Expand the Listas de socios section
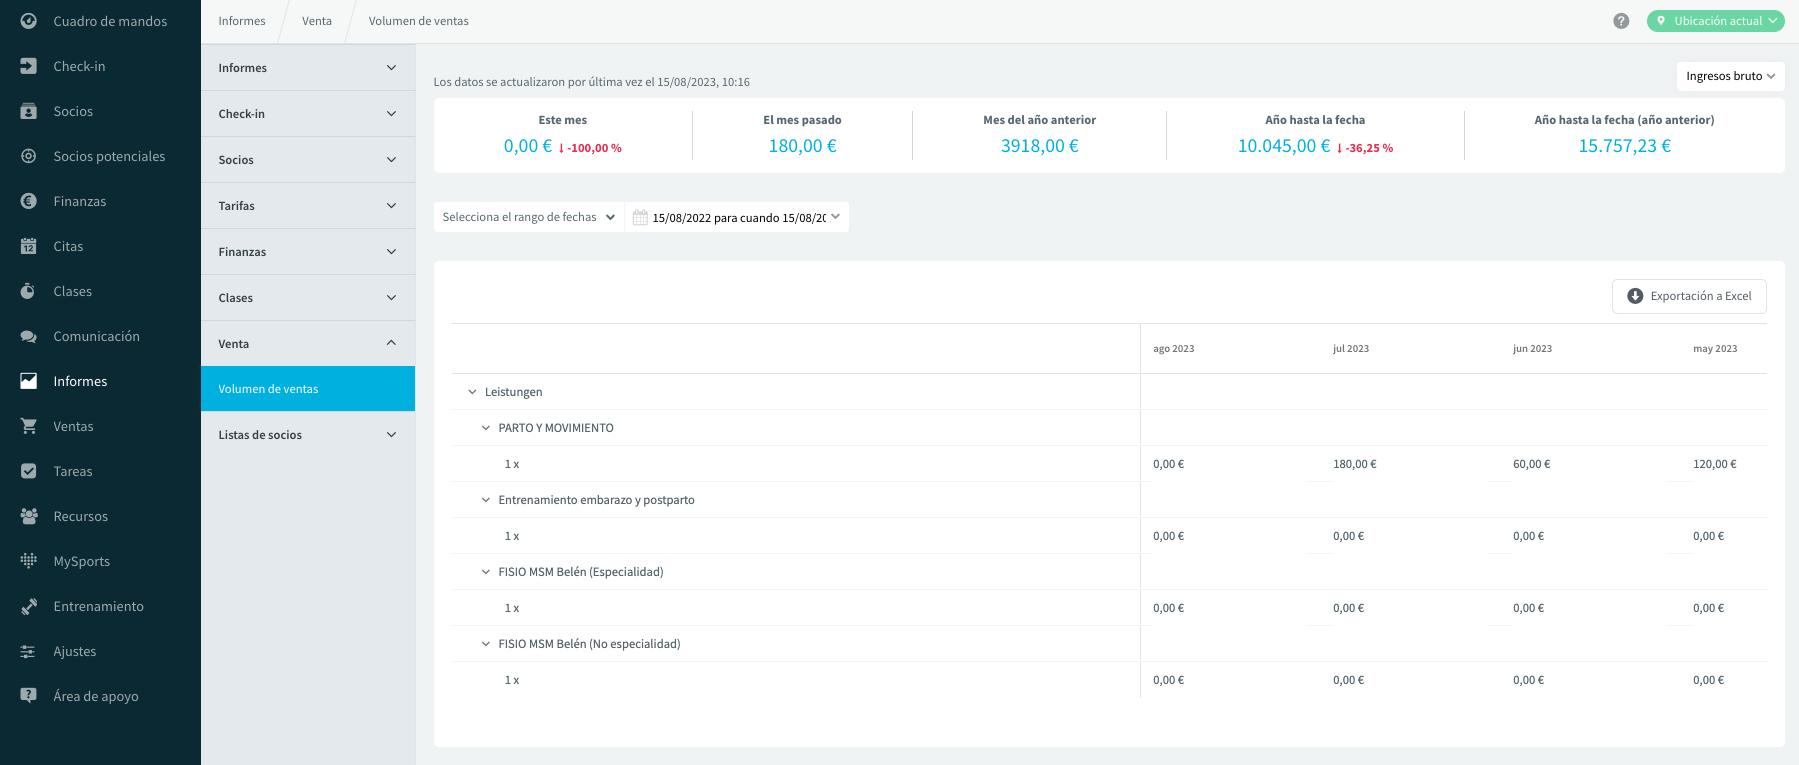The width and height of the screenshot is (1799, 765). pos(308,435)
